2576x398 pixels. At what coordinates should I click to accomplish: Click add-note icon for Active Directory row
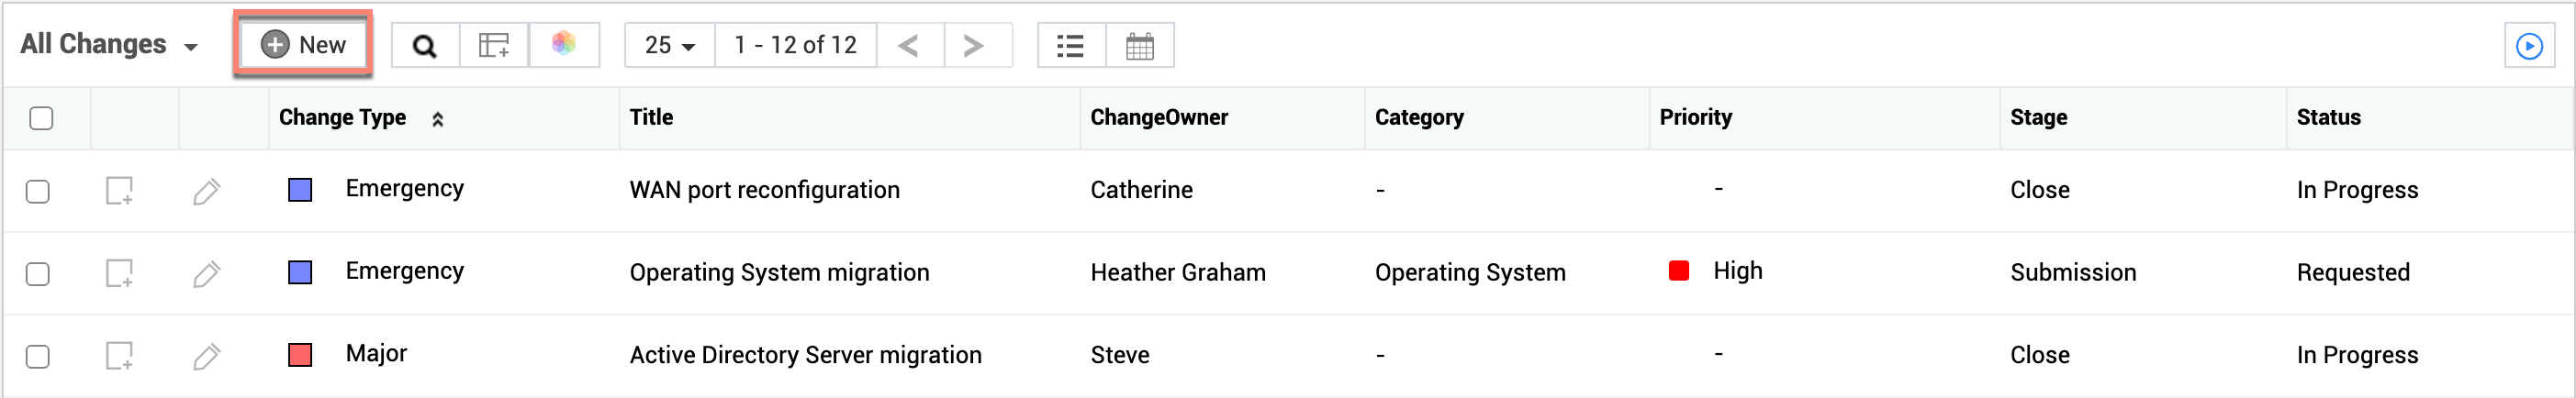pos(120,356)
